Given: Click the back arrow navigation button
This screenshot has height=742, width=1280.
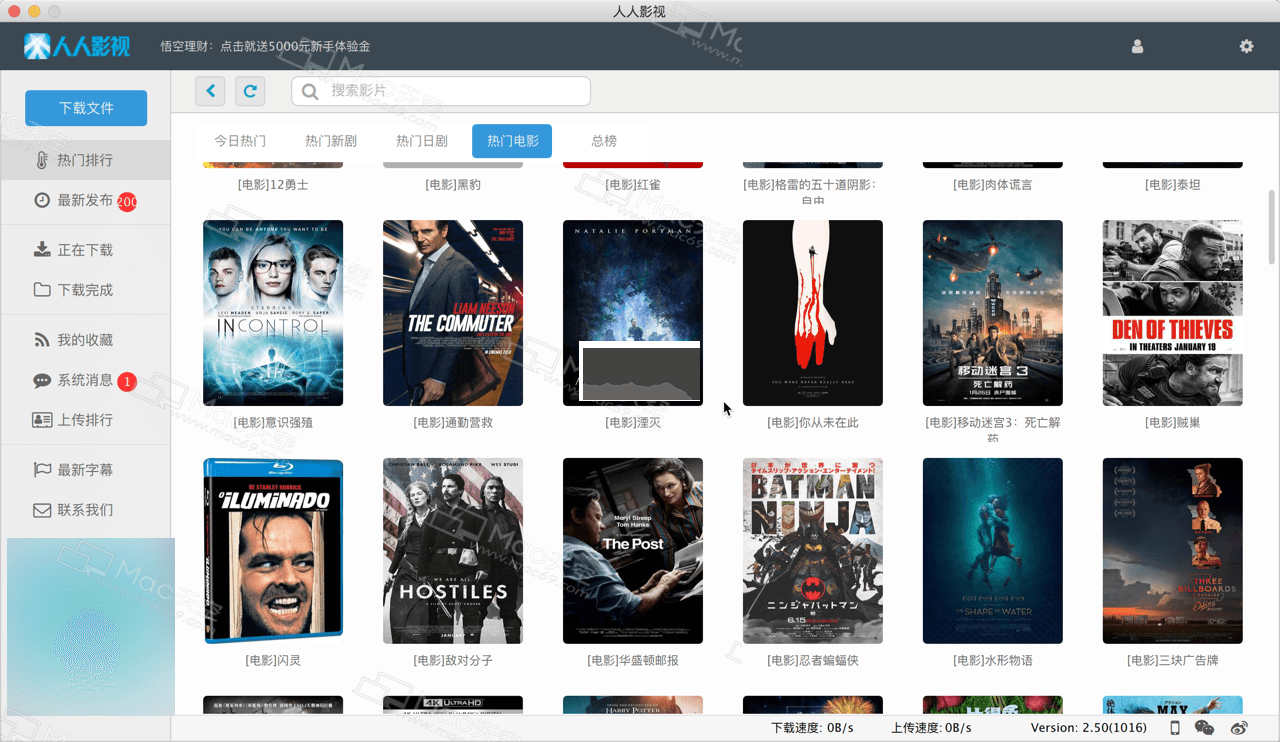Looking at the screenshot, I should 210,91.
